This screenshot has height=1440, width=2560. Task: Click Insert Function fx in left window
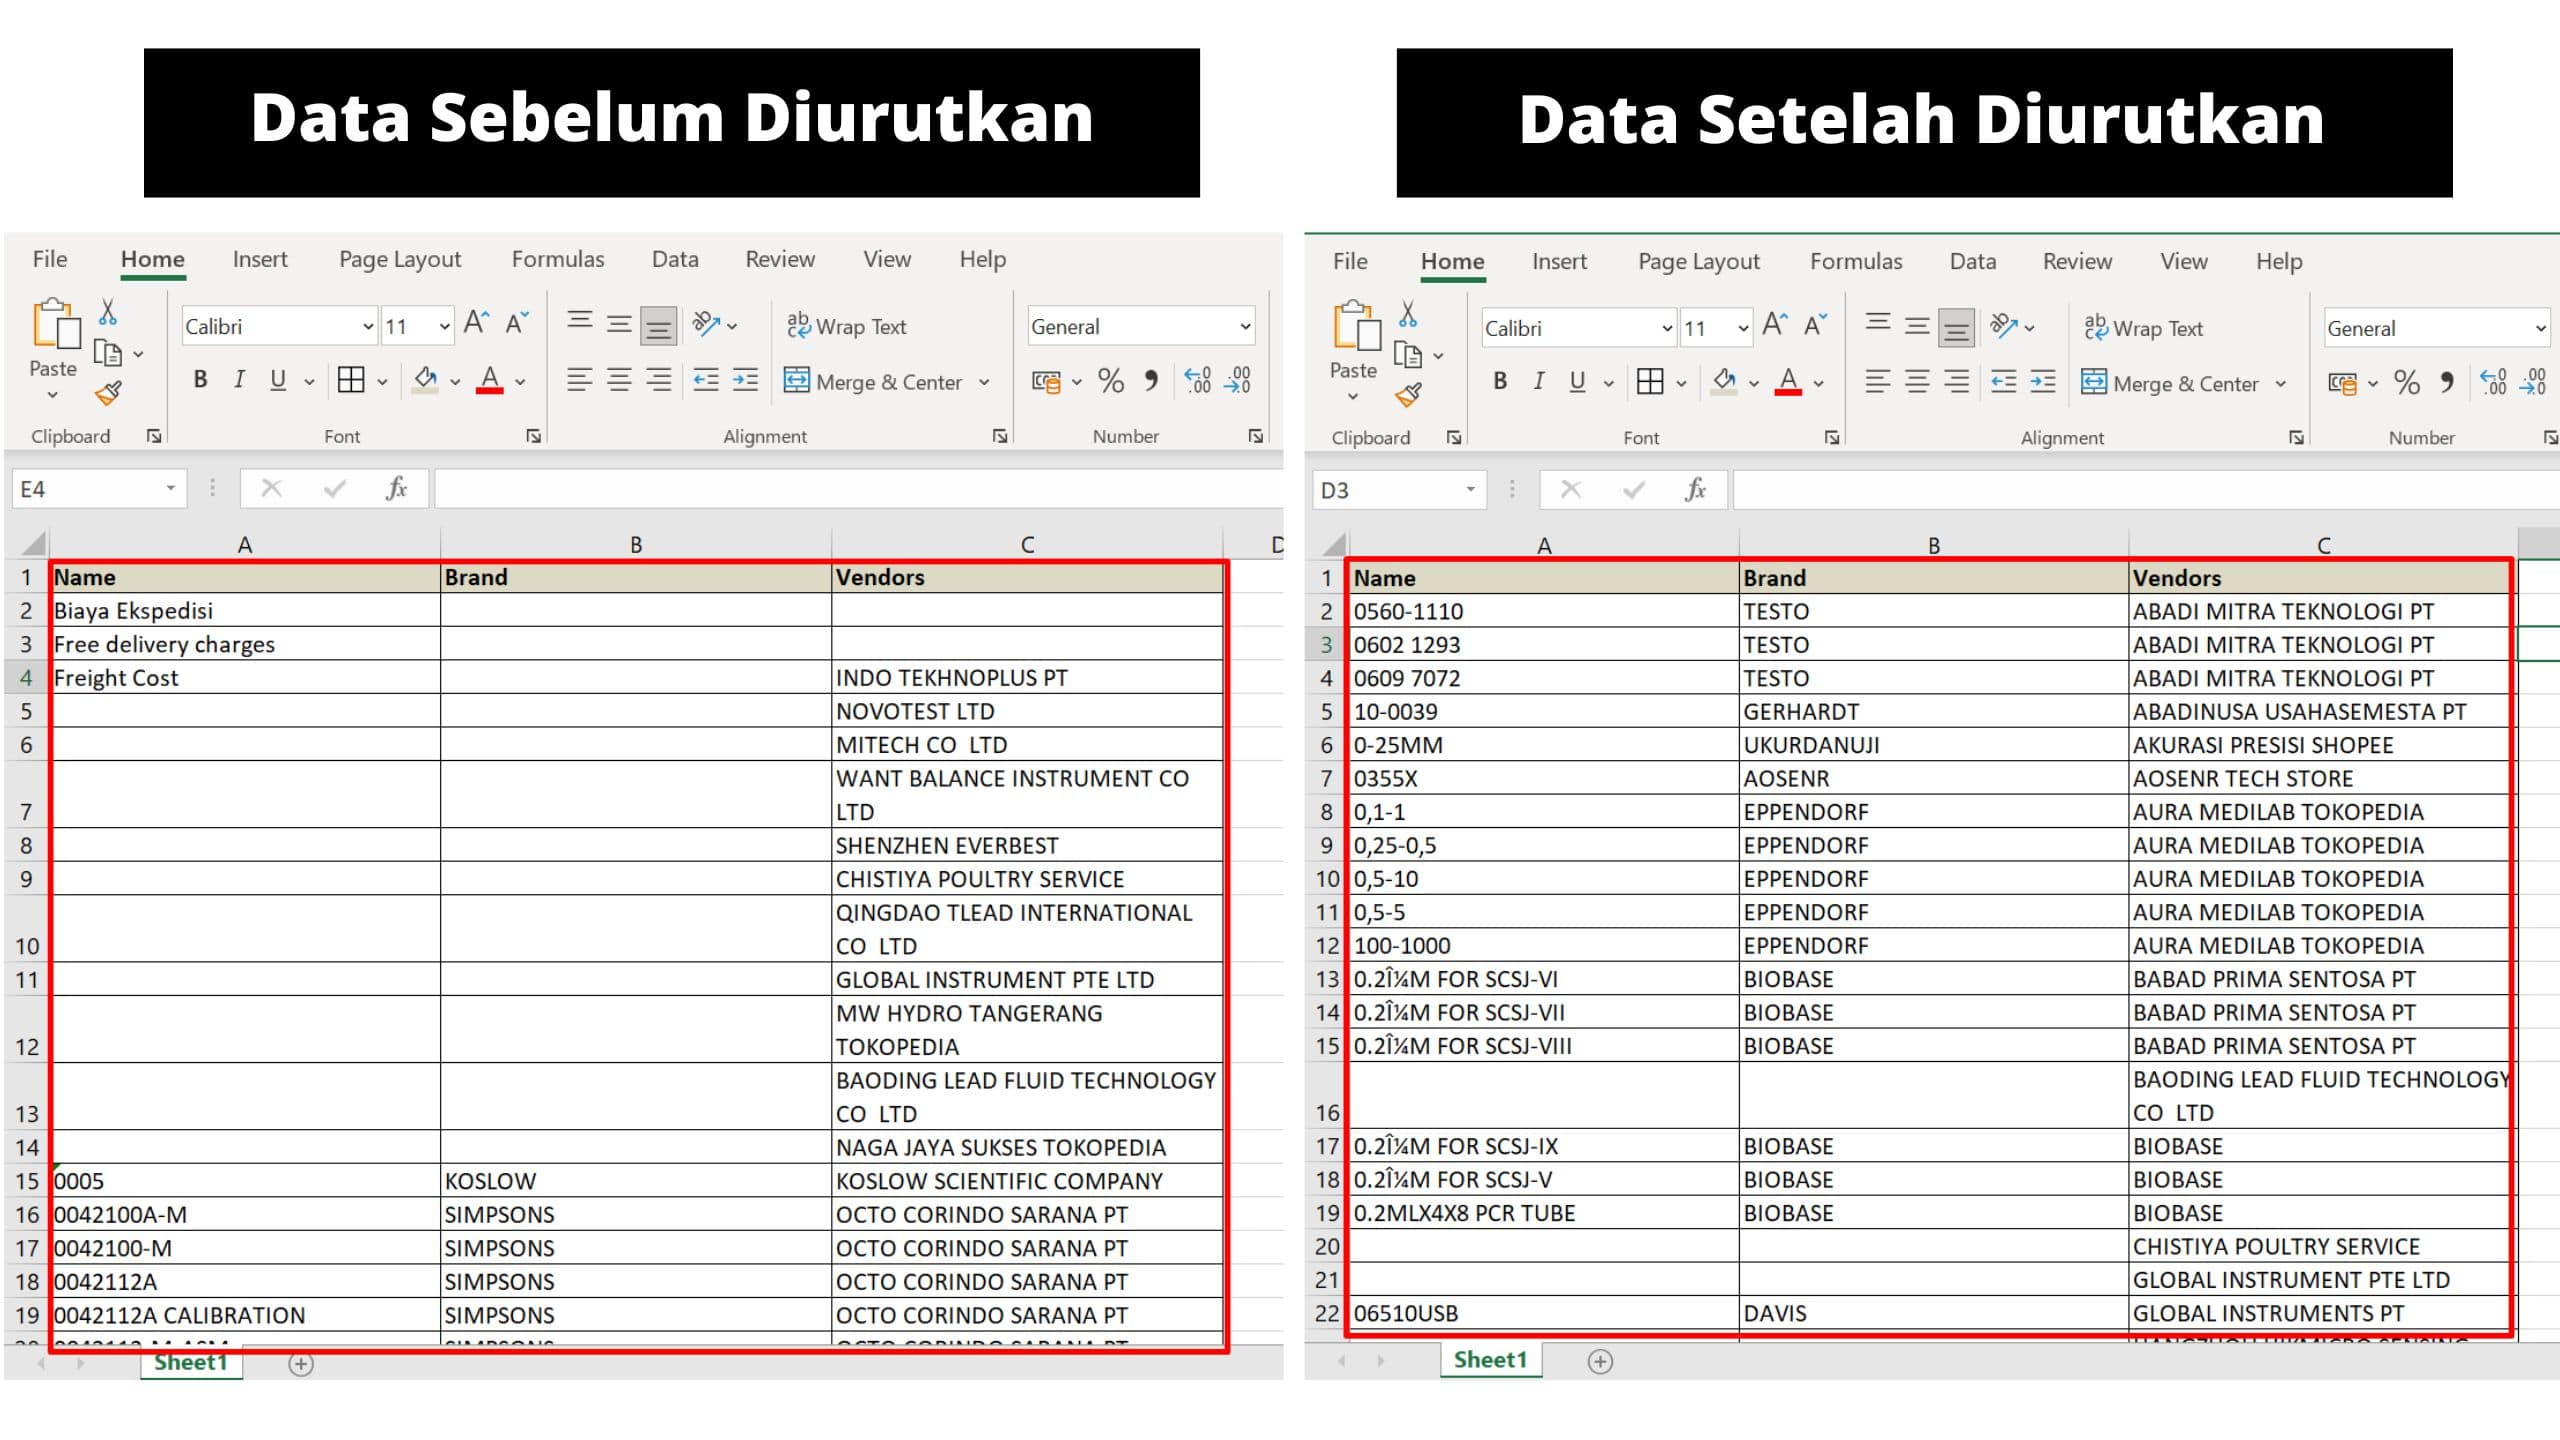396,488
